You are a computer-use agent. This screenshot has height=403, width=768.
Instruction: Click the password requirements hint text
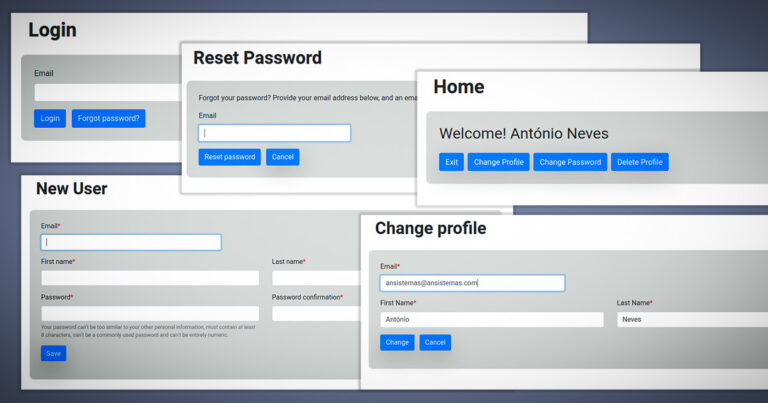[x=148, y=331]
